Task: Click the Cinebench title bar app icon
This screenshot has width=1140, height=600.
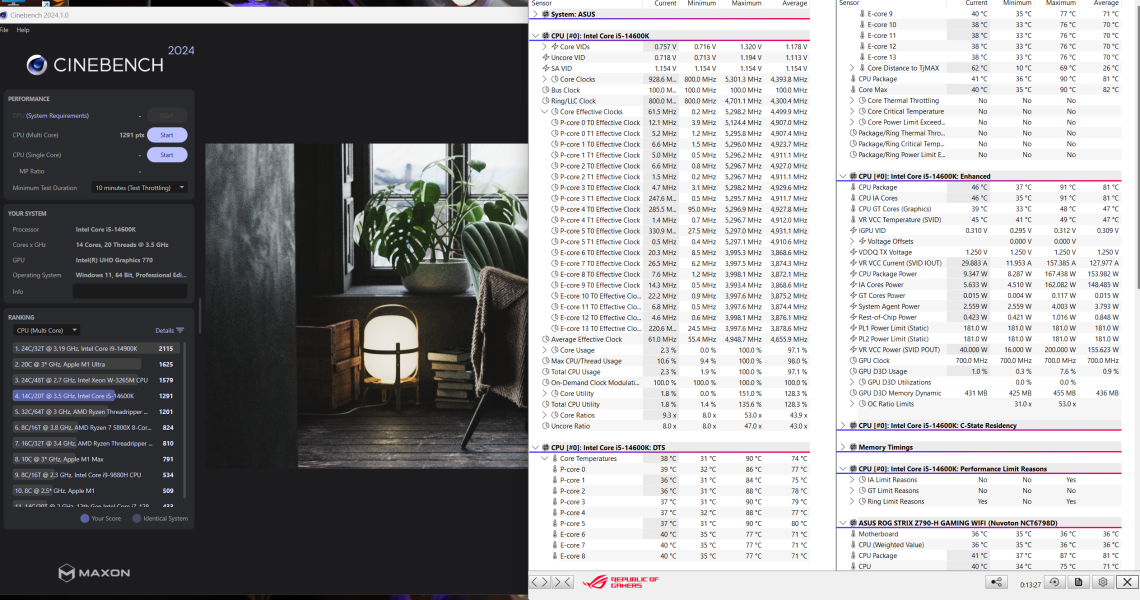Action: (4, 15)
